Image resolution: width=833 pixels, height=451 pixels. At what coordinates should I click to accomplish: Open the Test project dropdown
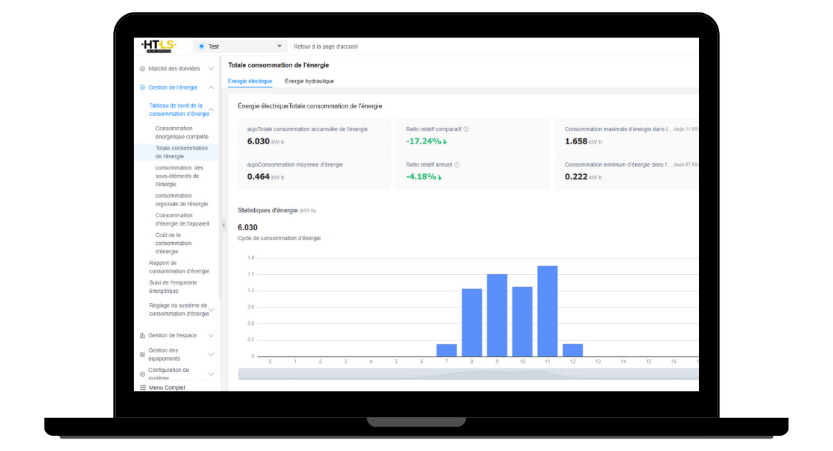(240, 46)
